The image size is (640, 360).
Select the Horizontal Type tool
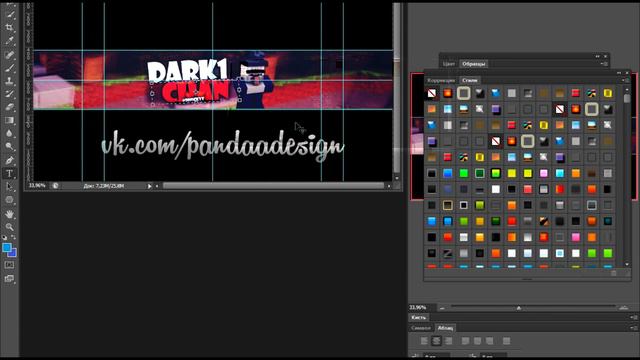pyautogui.click(x=9, y=173)
